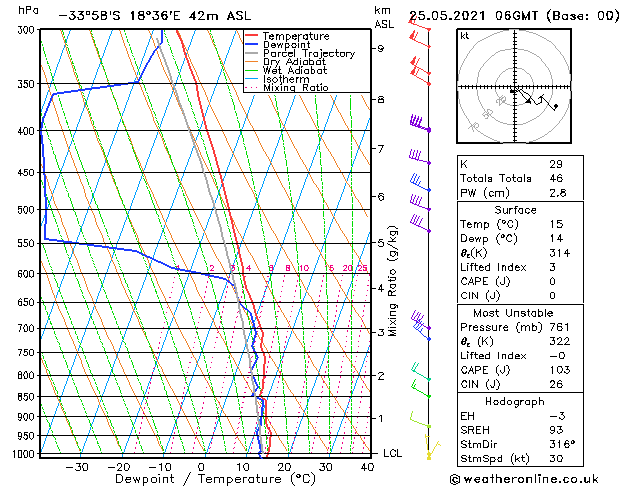Click the 1 km altitude label
This screenshot has width=629, height=486.
coord(380,418)
